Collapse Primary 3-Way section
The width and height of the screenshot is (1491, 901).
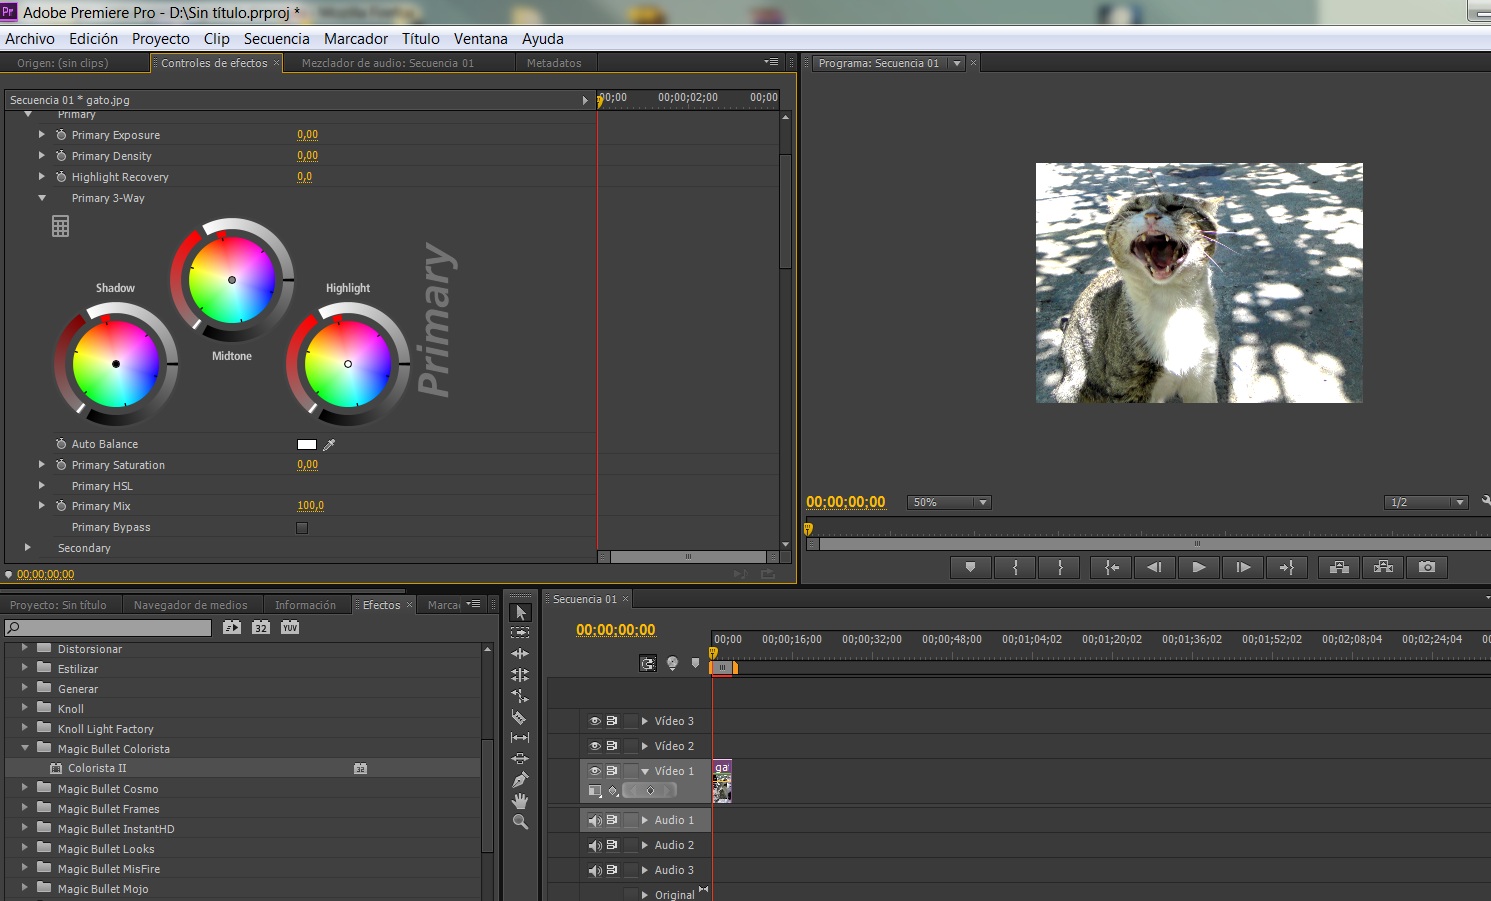[x=42, y=198]
